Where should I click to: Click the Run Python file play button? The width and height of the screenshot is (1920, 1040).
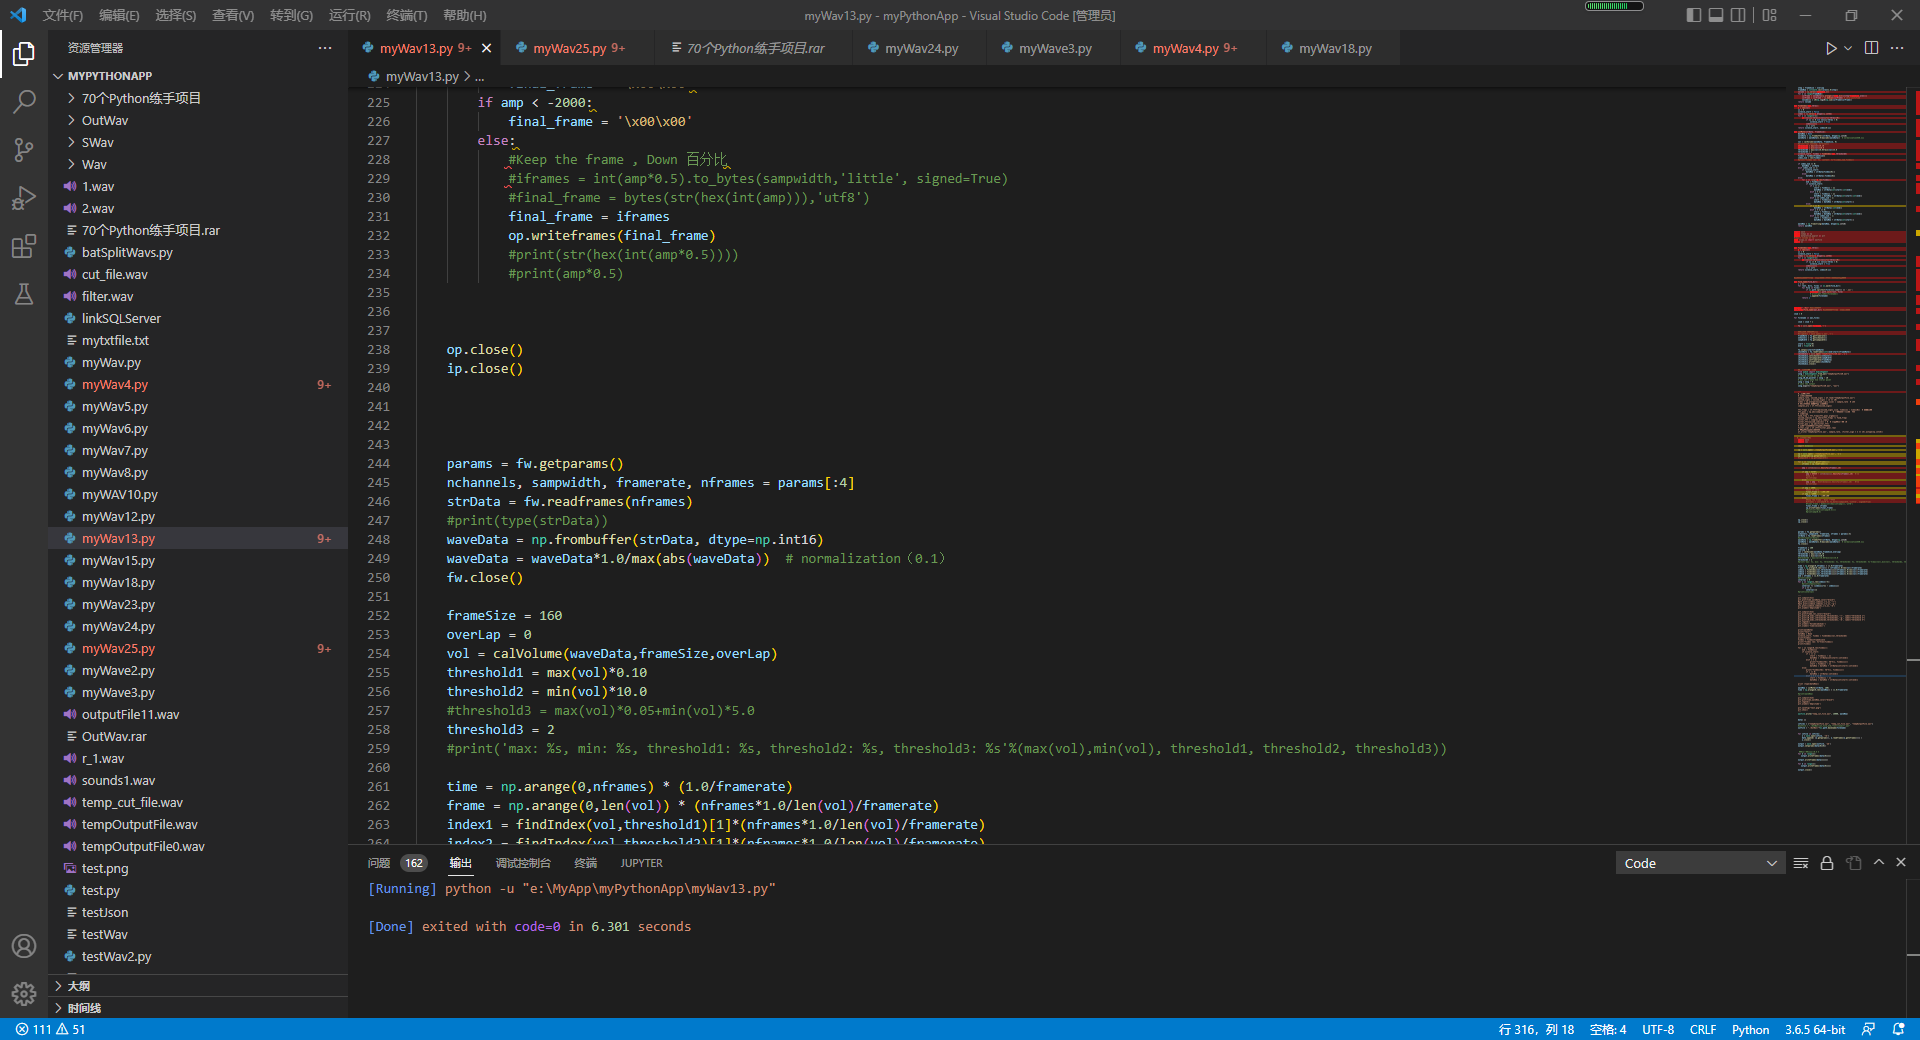(1830, 48)
